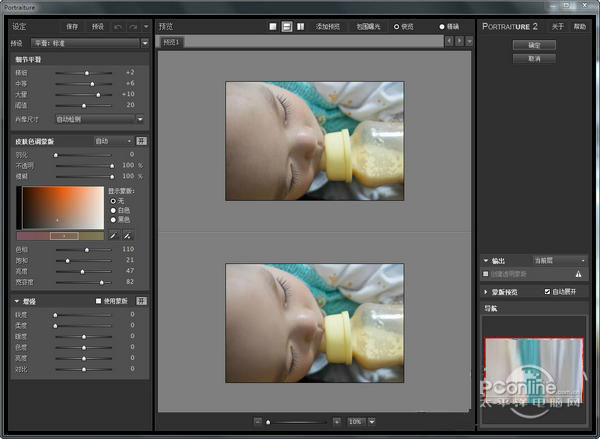Toggle the 自动展开 checkbox
The width and height of the screenshot is (600, 439).
coord(546,291)
